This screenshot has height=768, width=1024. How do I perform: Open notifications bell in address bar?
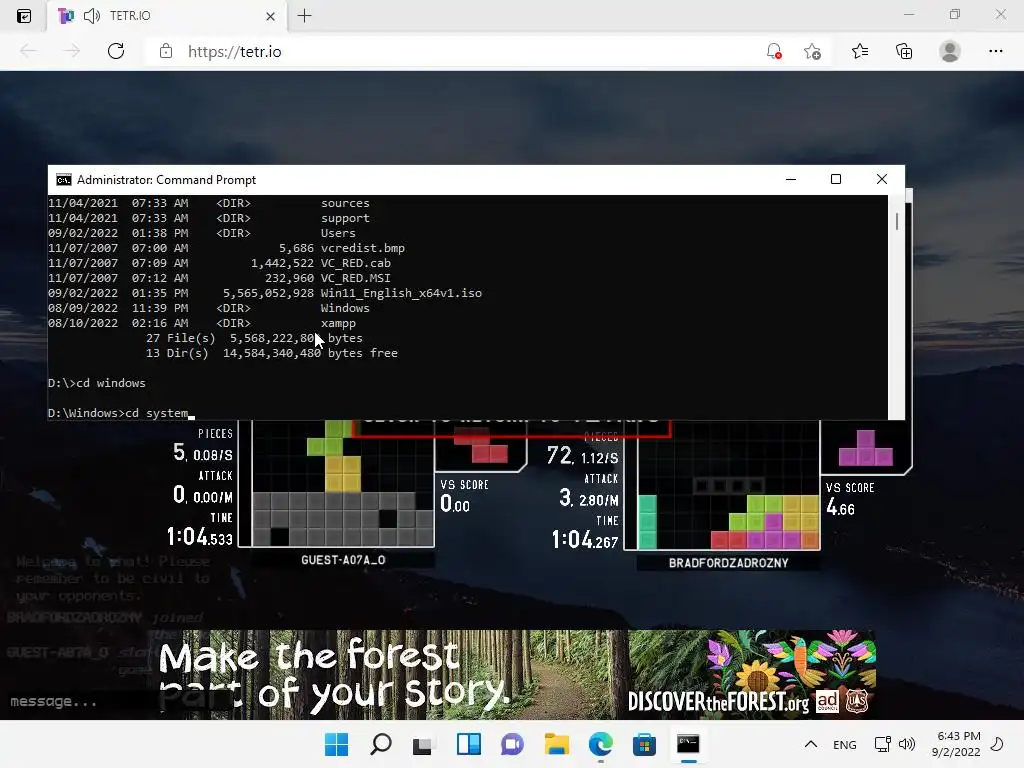point(774,51)
